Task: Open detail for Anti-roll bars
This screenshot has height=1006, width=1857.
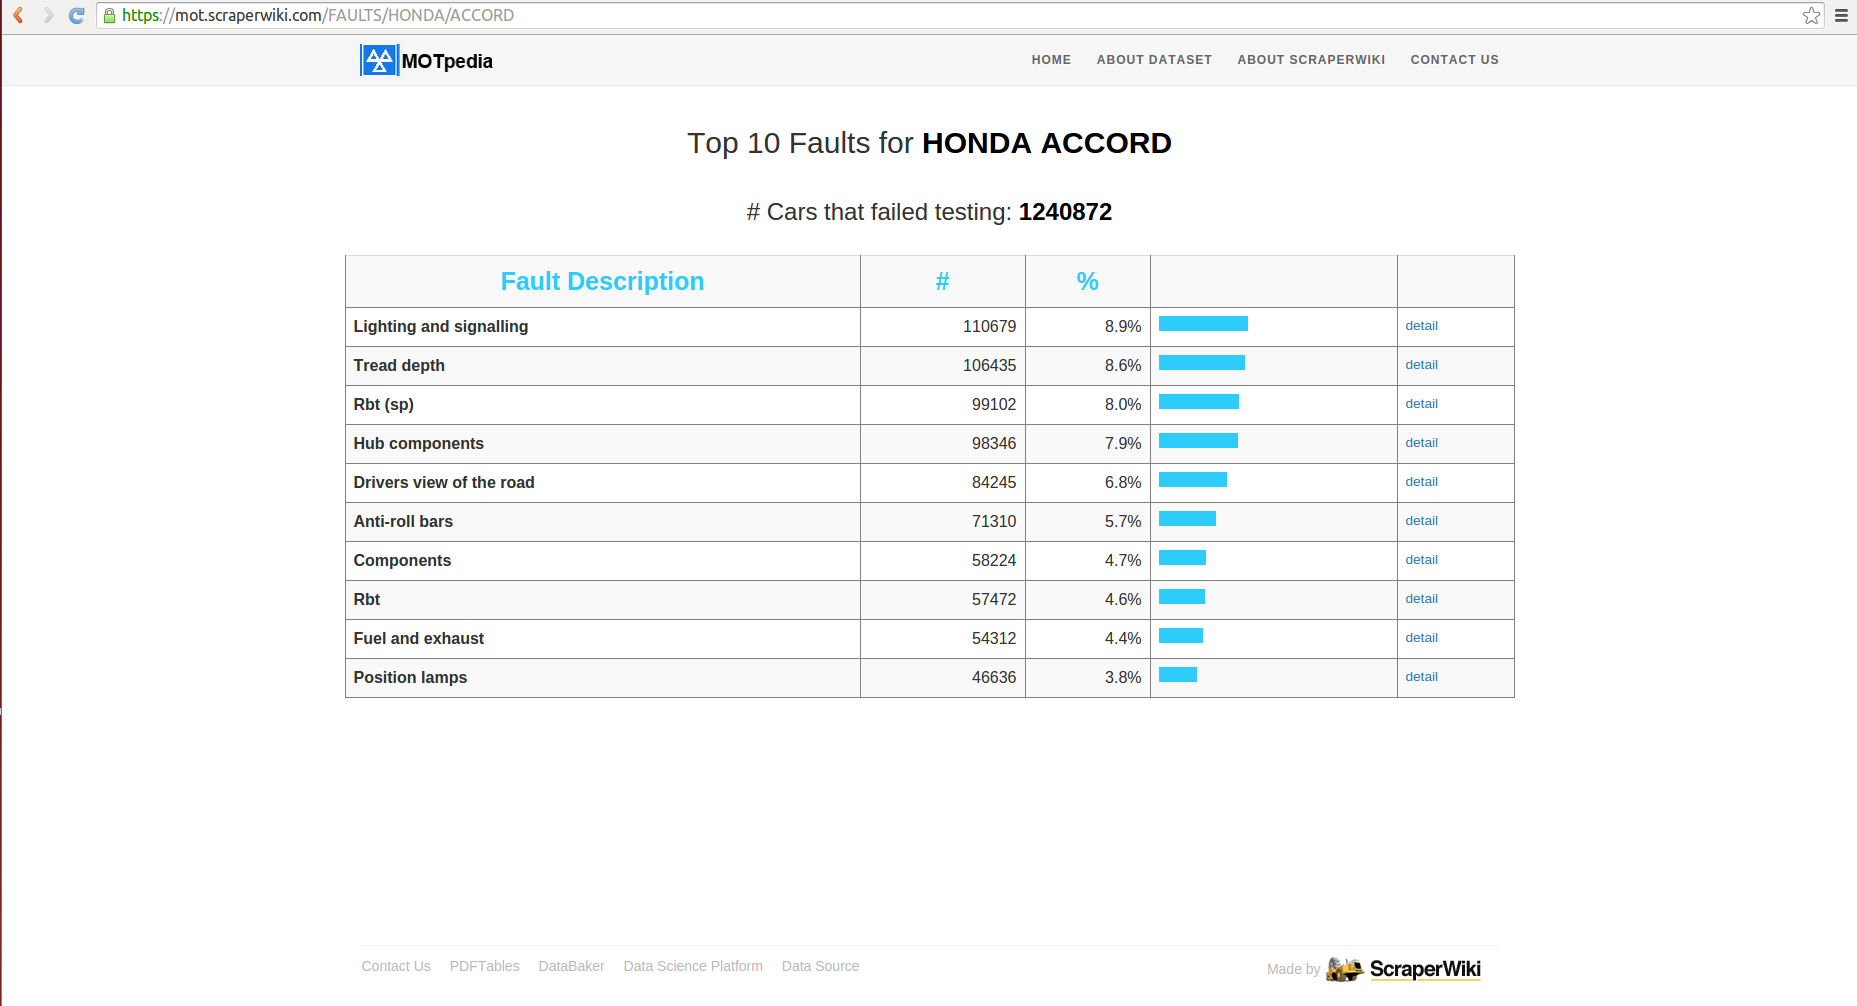Action: pyautogui.click(x=1421, y=521)
